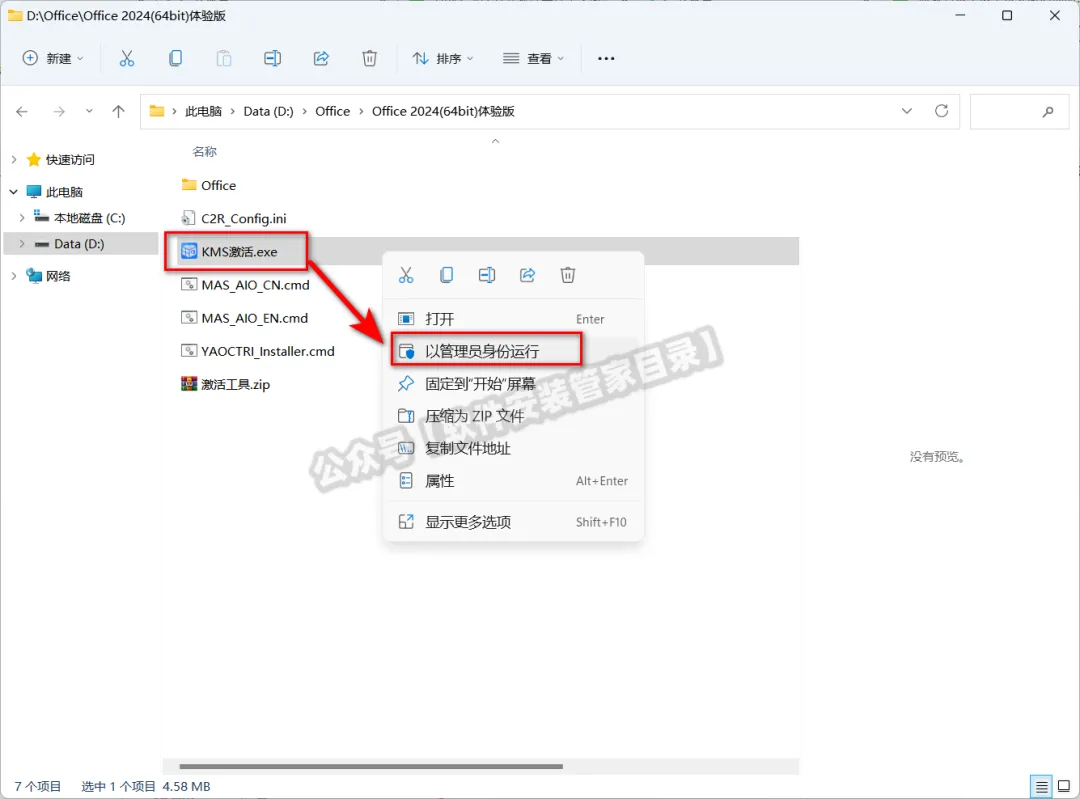Select the MAS_AIO_CN.cmd file
This screenshot has width=1080, height=799.
(x=255, y=284)
